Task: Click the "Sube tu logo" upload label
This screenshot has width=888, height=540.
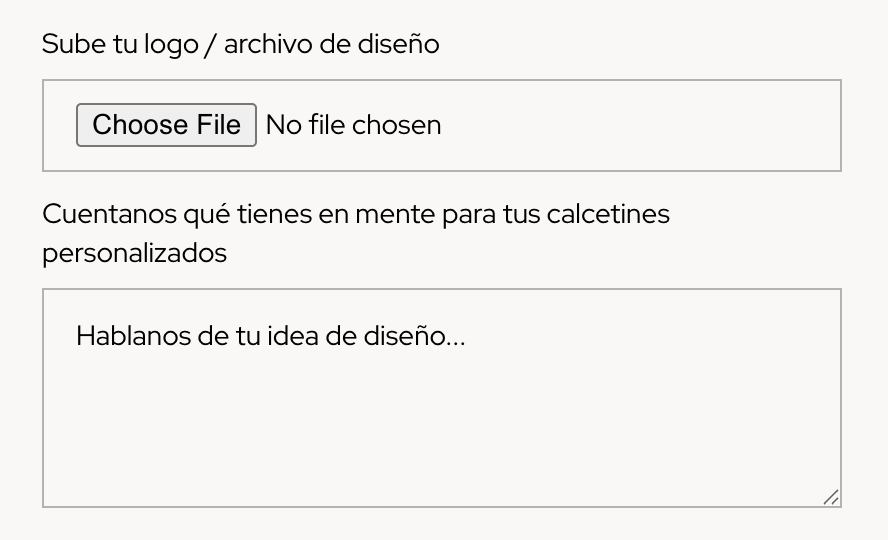Action: click(240, 44)
